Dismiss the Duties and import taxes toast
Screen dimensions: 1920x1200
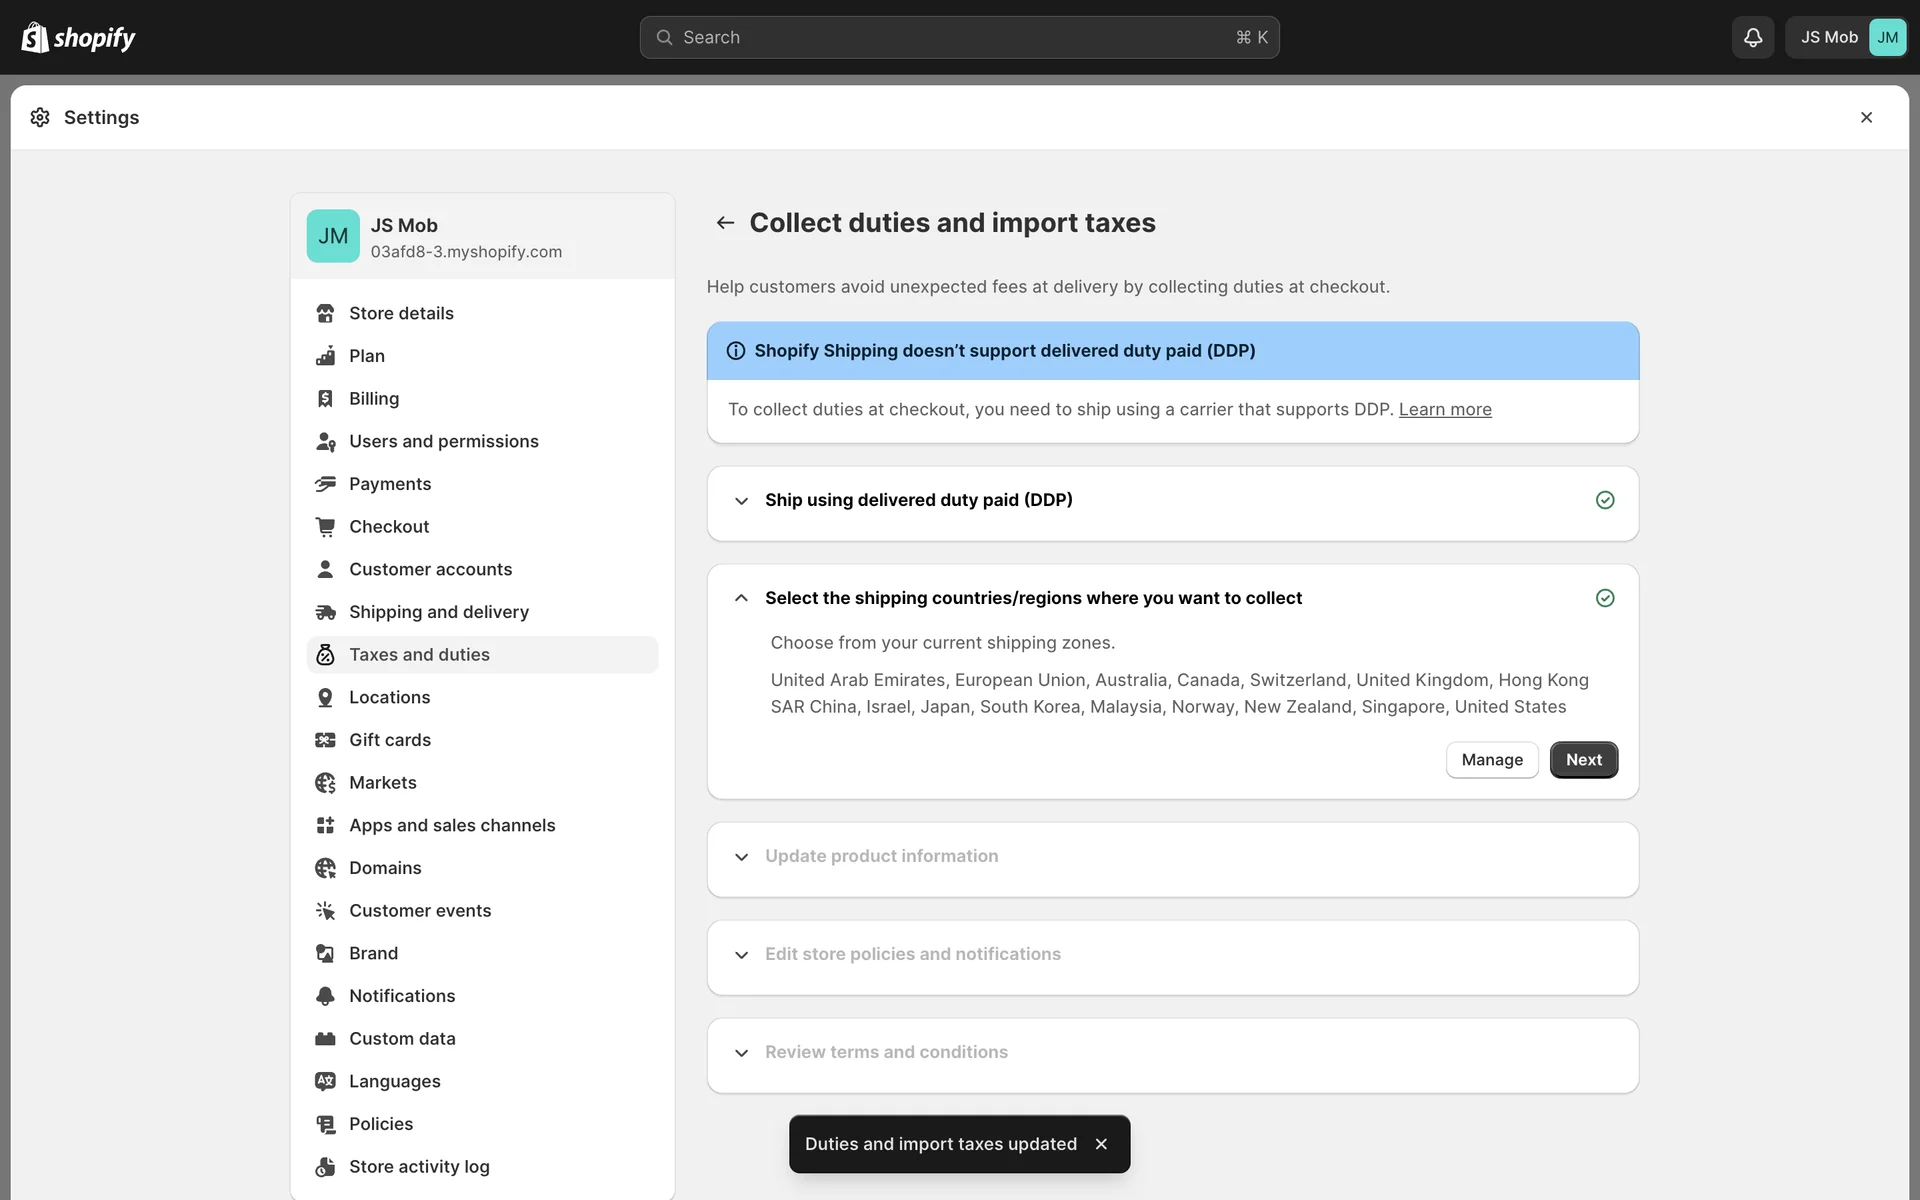click(x=1101, y=1143)
